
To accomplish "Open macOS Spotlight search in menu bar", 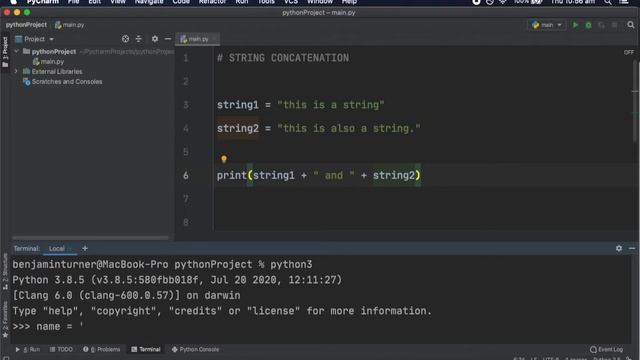I will [x=608, y=2].
